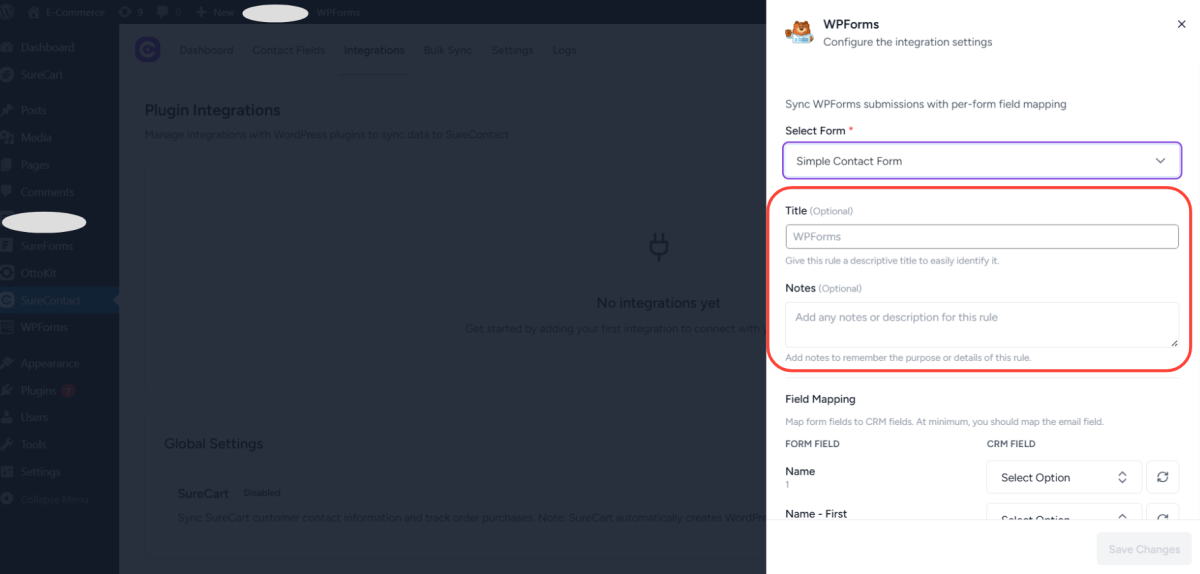Focus the Notes description text area
1200x574 pixels.
[x=981, y=324]
